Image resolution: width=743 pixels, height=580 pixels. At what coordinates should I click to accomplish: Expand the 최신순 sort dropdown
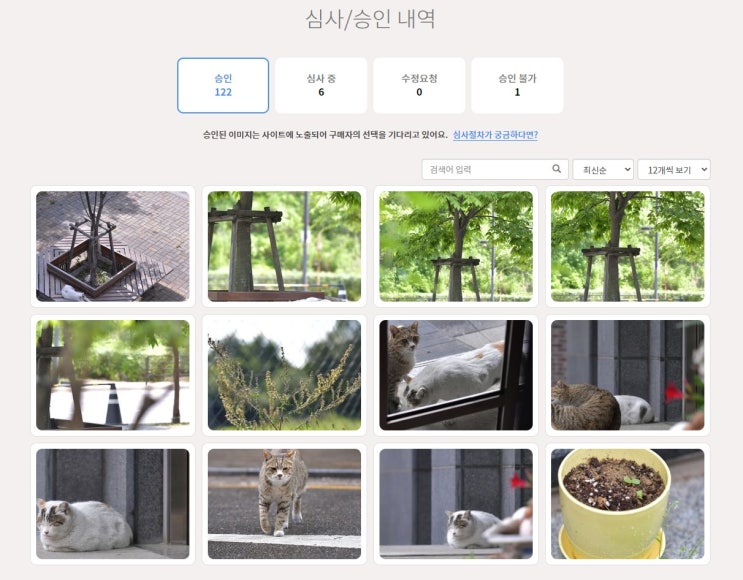click(x=603, y=169)
